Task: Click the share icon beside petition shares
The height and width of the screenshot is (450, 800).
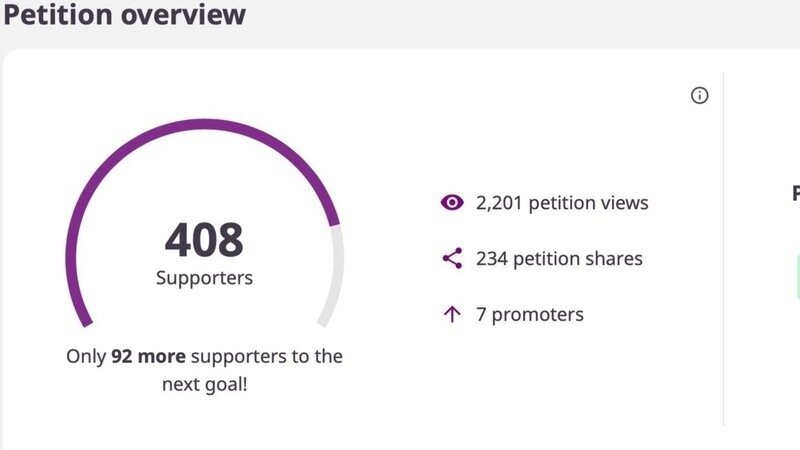Action: [x=452, y=259]
